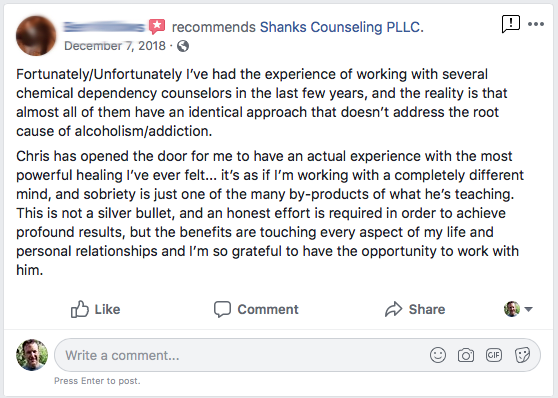Open the Shanks Counseling PLLC page link
This screenshot has width=558, height=398.
tap(342, 27)
